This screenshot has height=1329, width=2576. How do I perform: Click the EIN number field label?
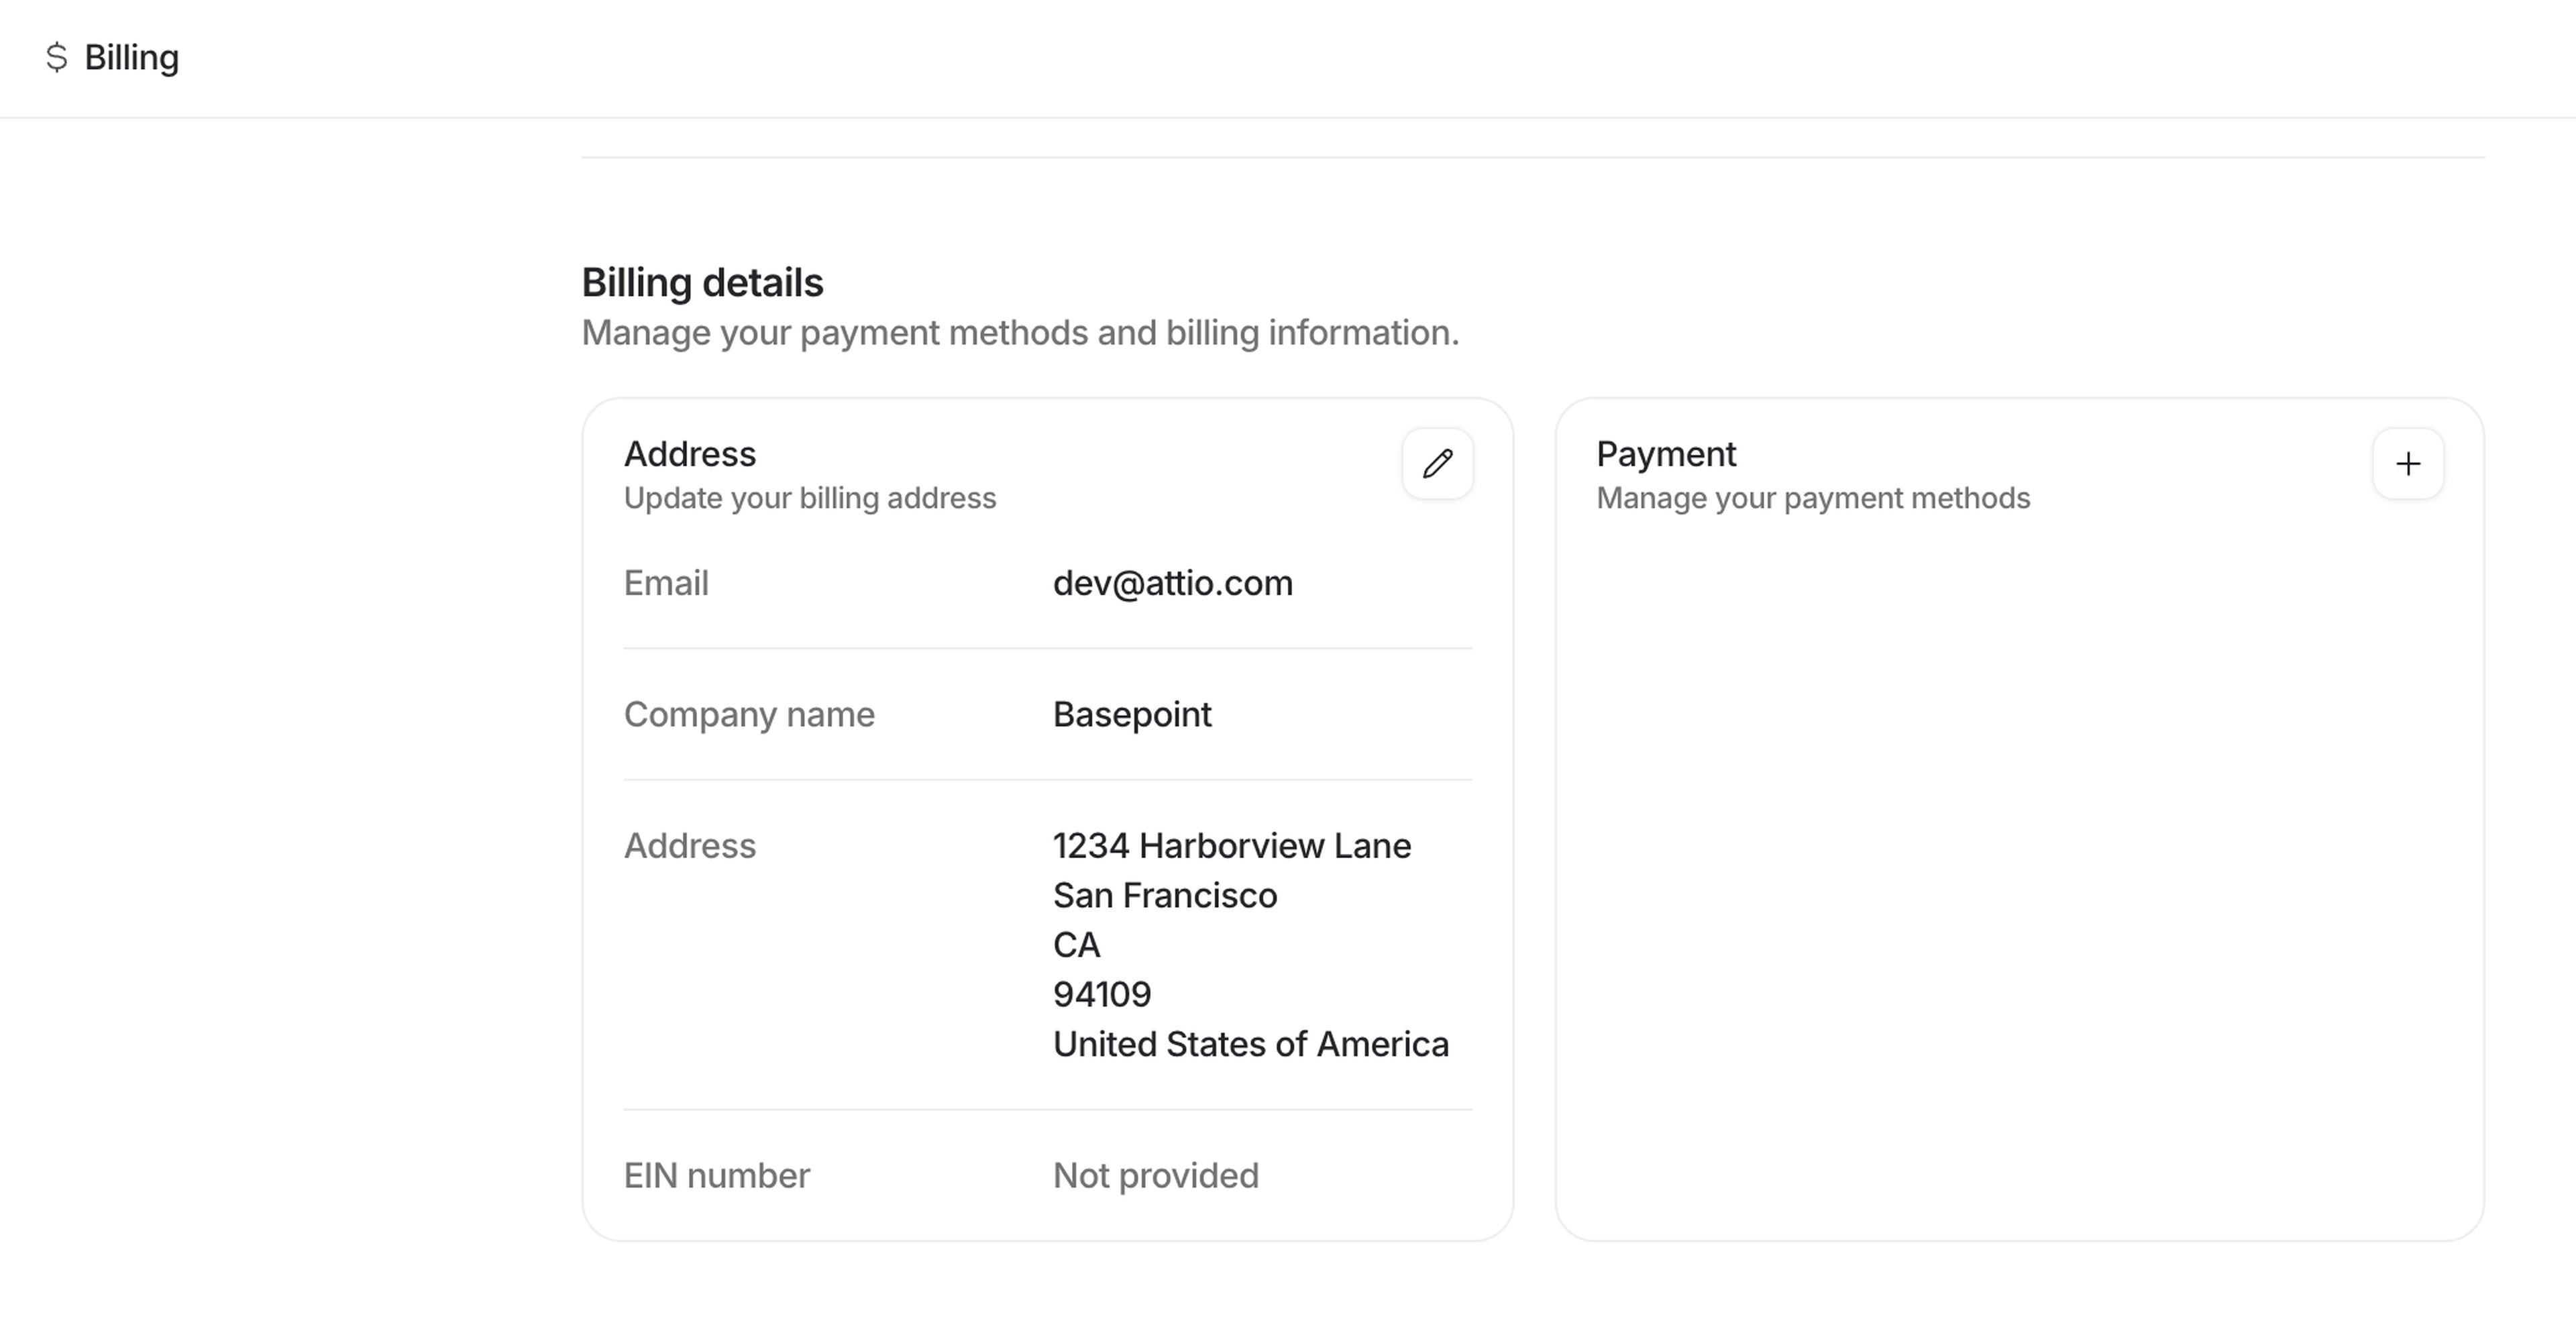point(716,1175)
